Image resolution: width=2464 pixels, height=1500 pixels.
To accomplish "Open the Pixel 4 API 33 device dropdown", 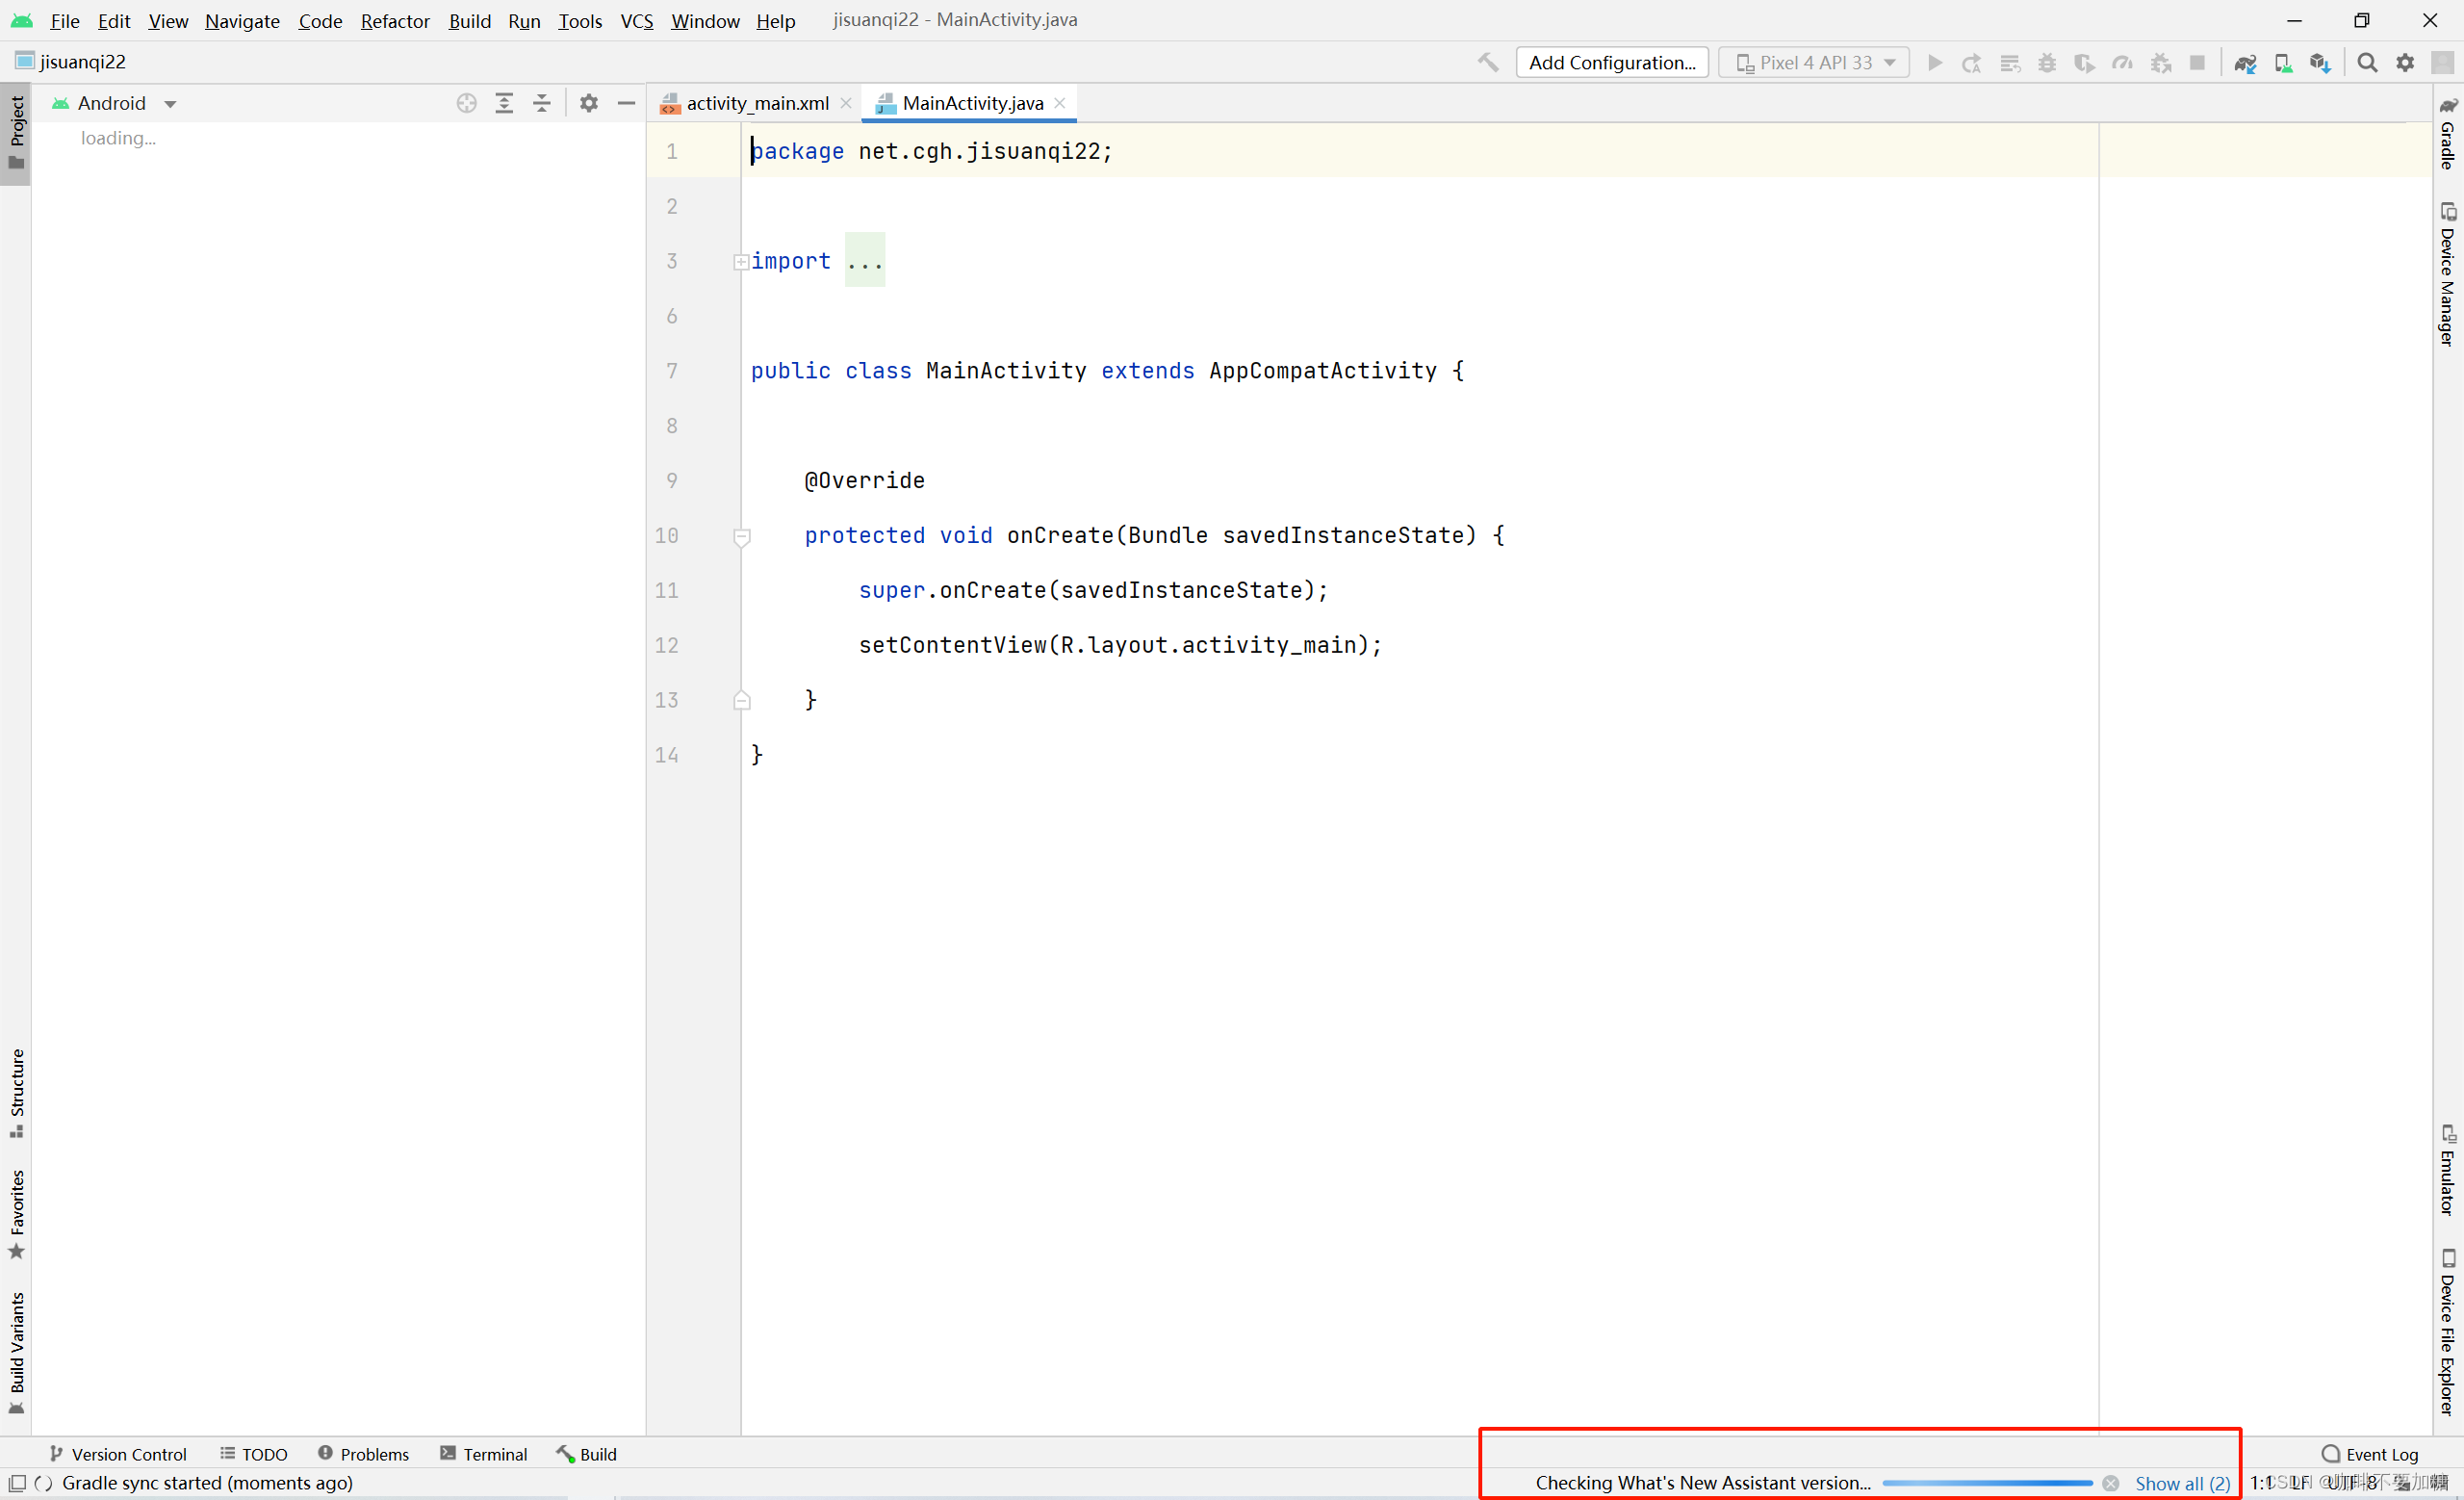I will [1814, 63].
